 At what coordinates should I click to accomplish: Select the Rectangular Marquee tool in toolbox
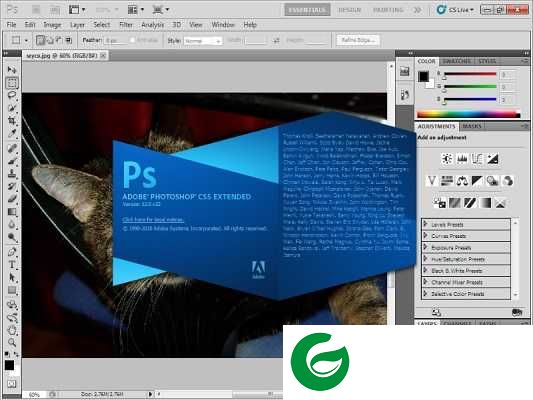pyautogui.click(x=12, y=83)
